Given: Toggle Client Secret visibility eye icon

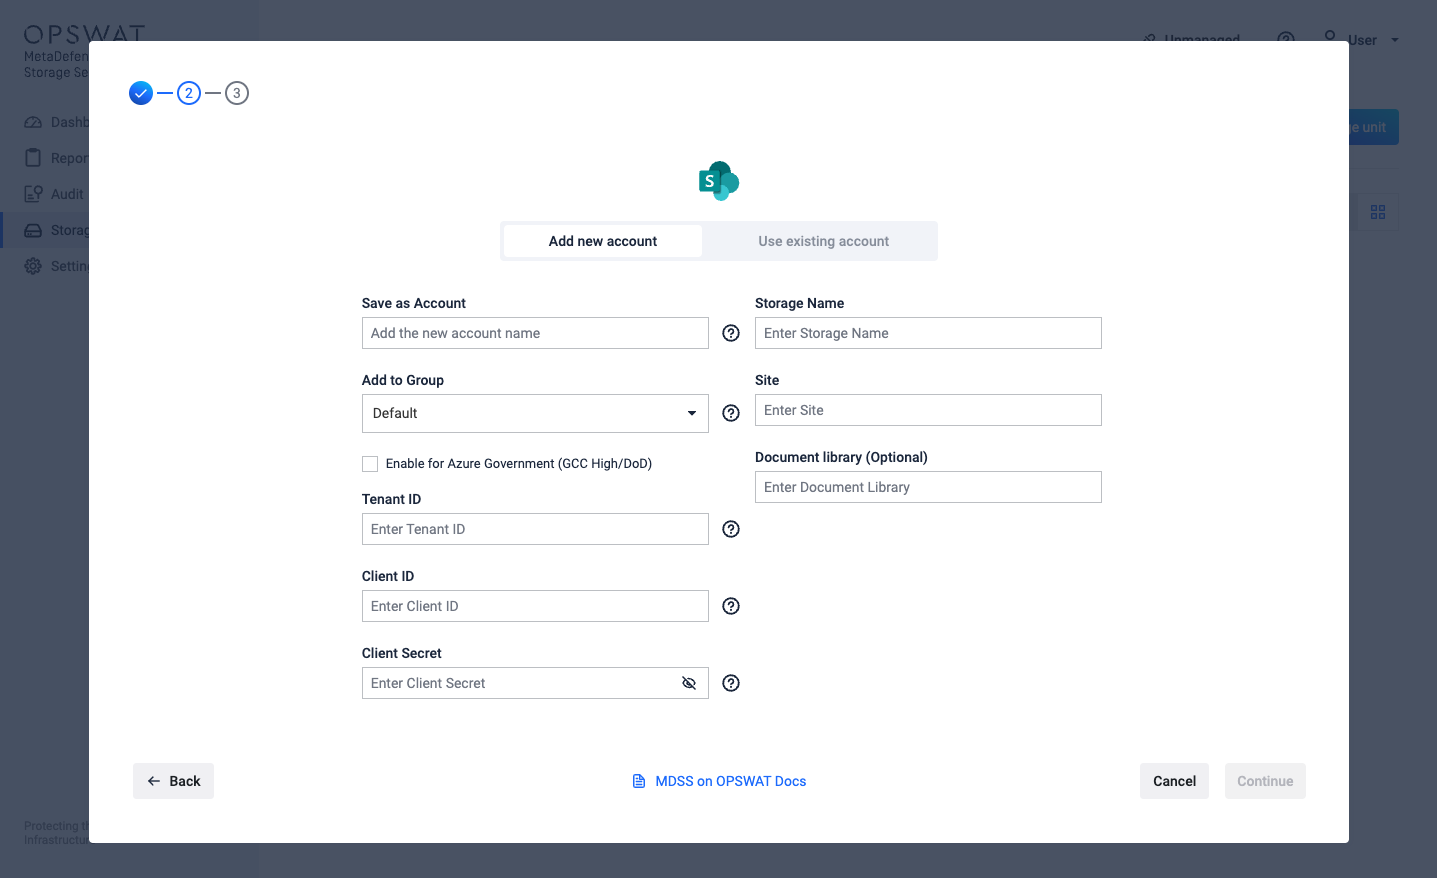Looking at the screenshot, I should click(689, 683).
